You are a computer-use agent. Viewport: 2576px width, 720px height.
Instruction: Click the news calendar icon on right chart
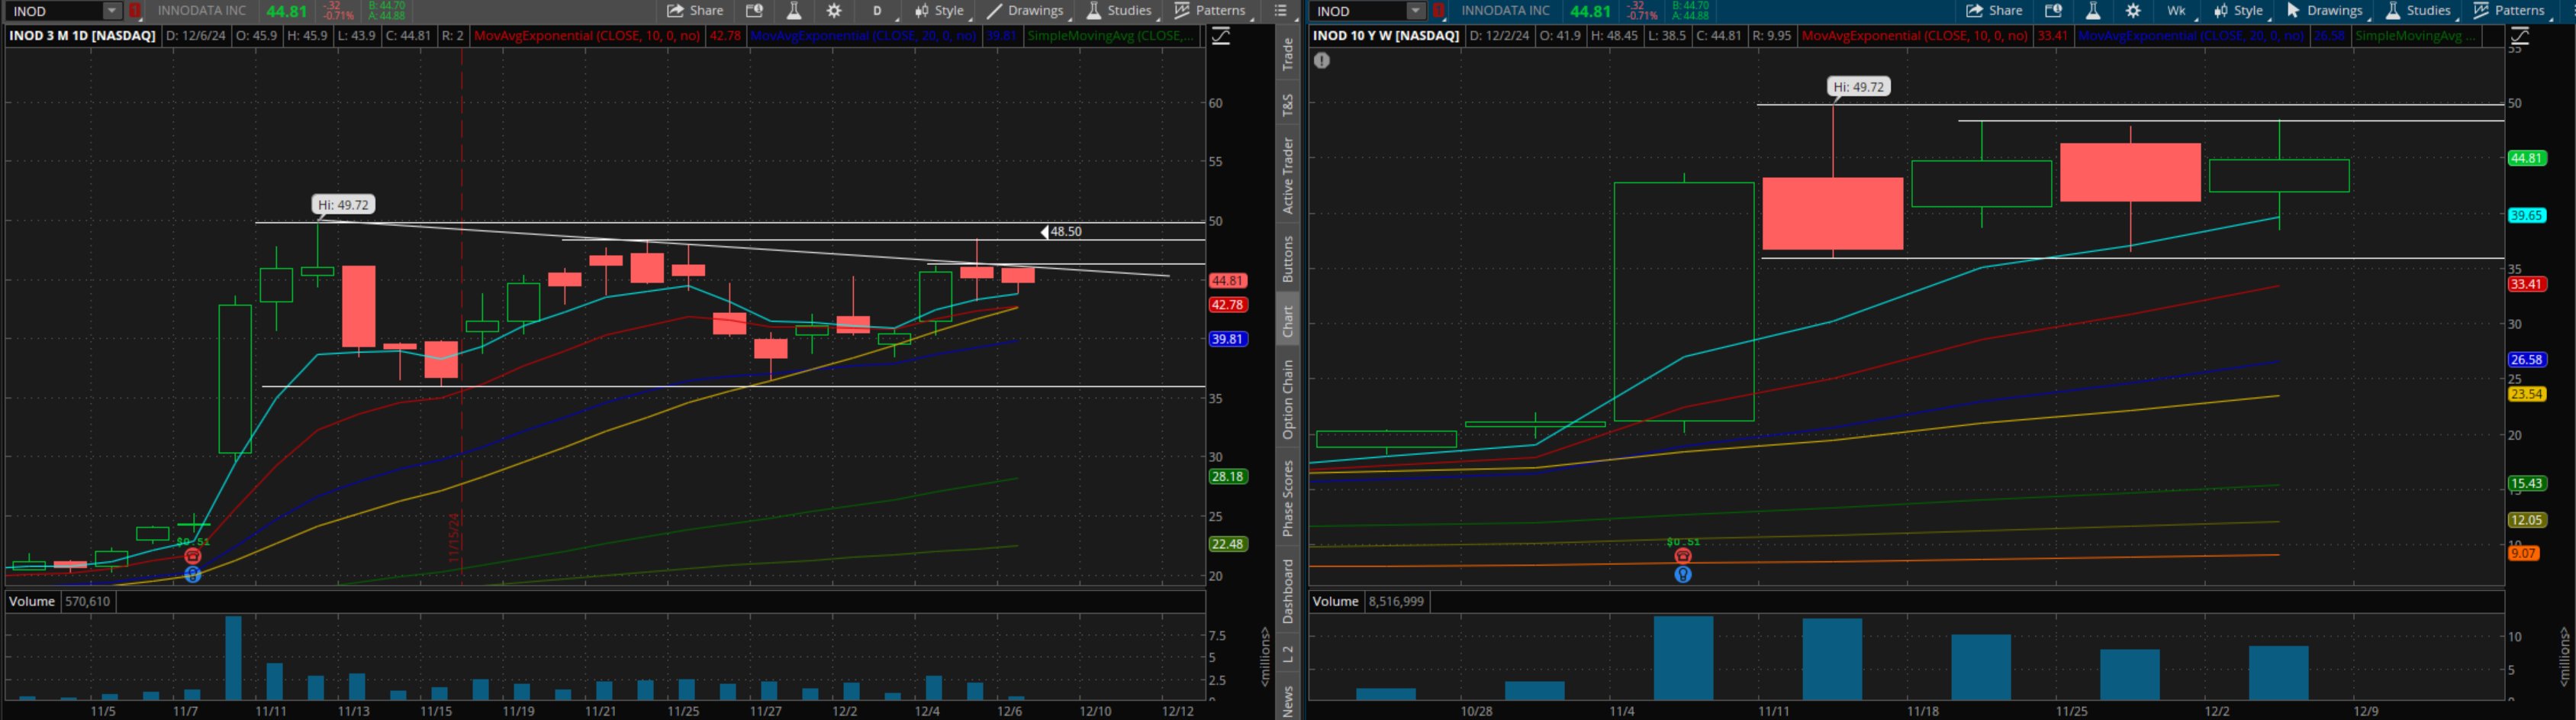pyautogui.click(x=2053, y=11)
